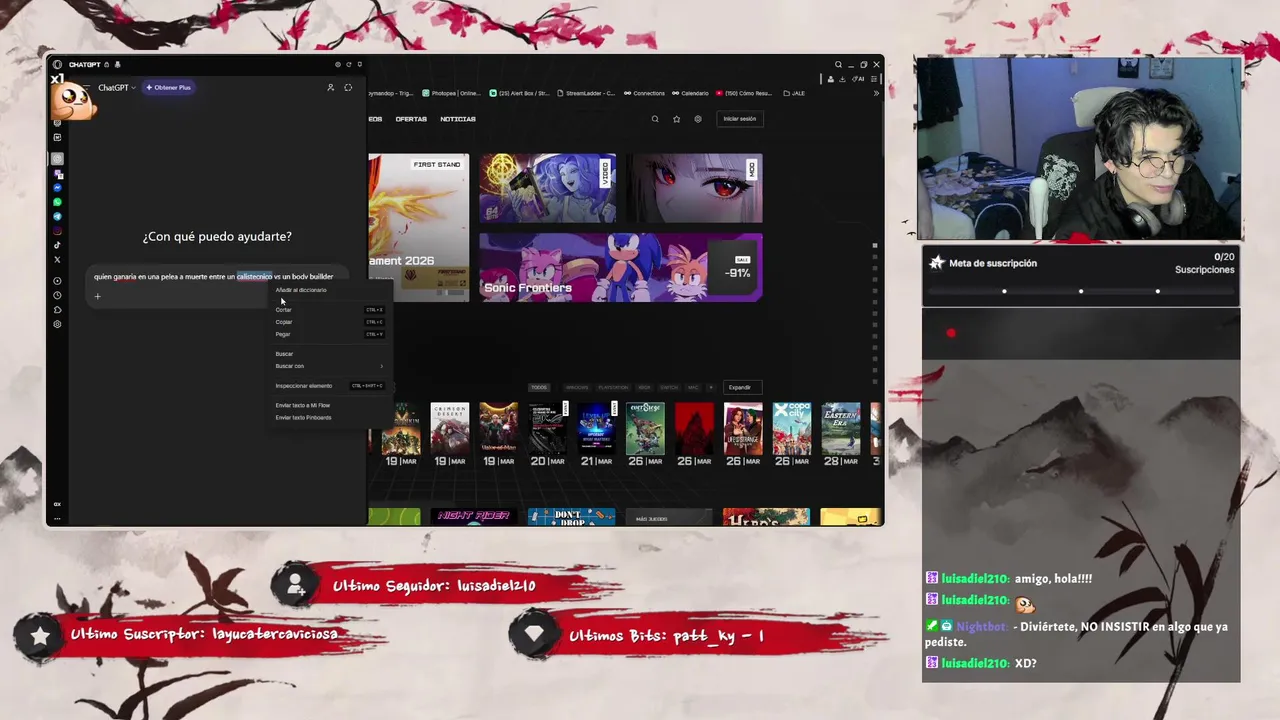The height and width of the screenshot is (720, 1280).
Task: Open sidebar settings gear icon
Action: click(x=58, y=324)
